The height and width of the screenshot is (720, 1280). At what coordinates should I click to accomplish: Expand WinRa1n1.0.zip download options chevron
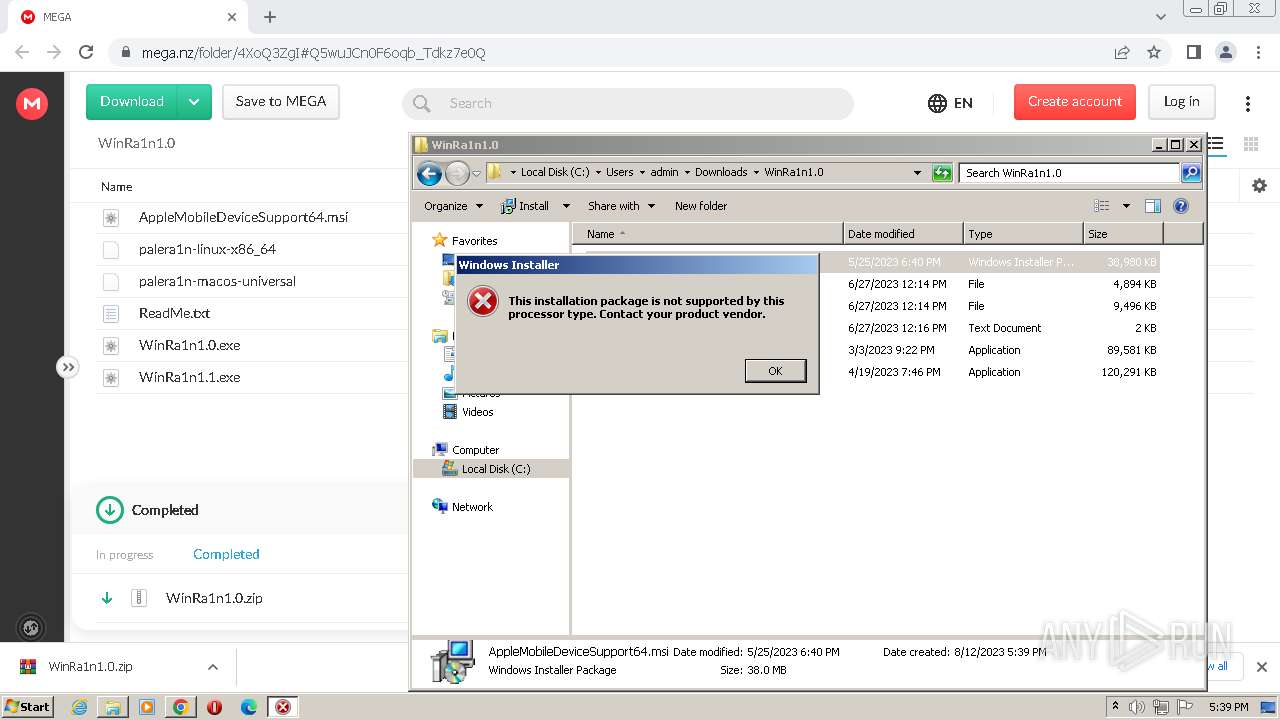(212, 667)
